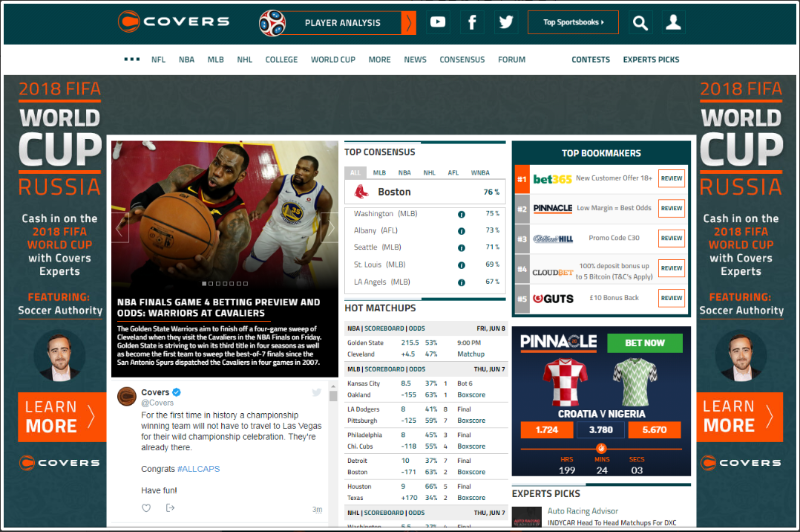Select the MLB consensus tab
800x532 pixels.
click(x=379, y=172)
